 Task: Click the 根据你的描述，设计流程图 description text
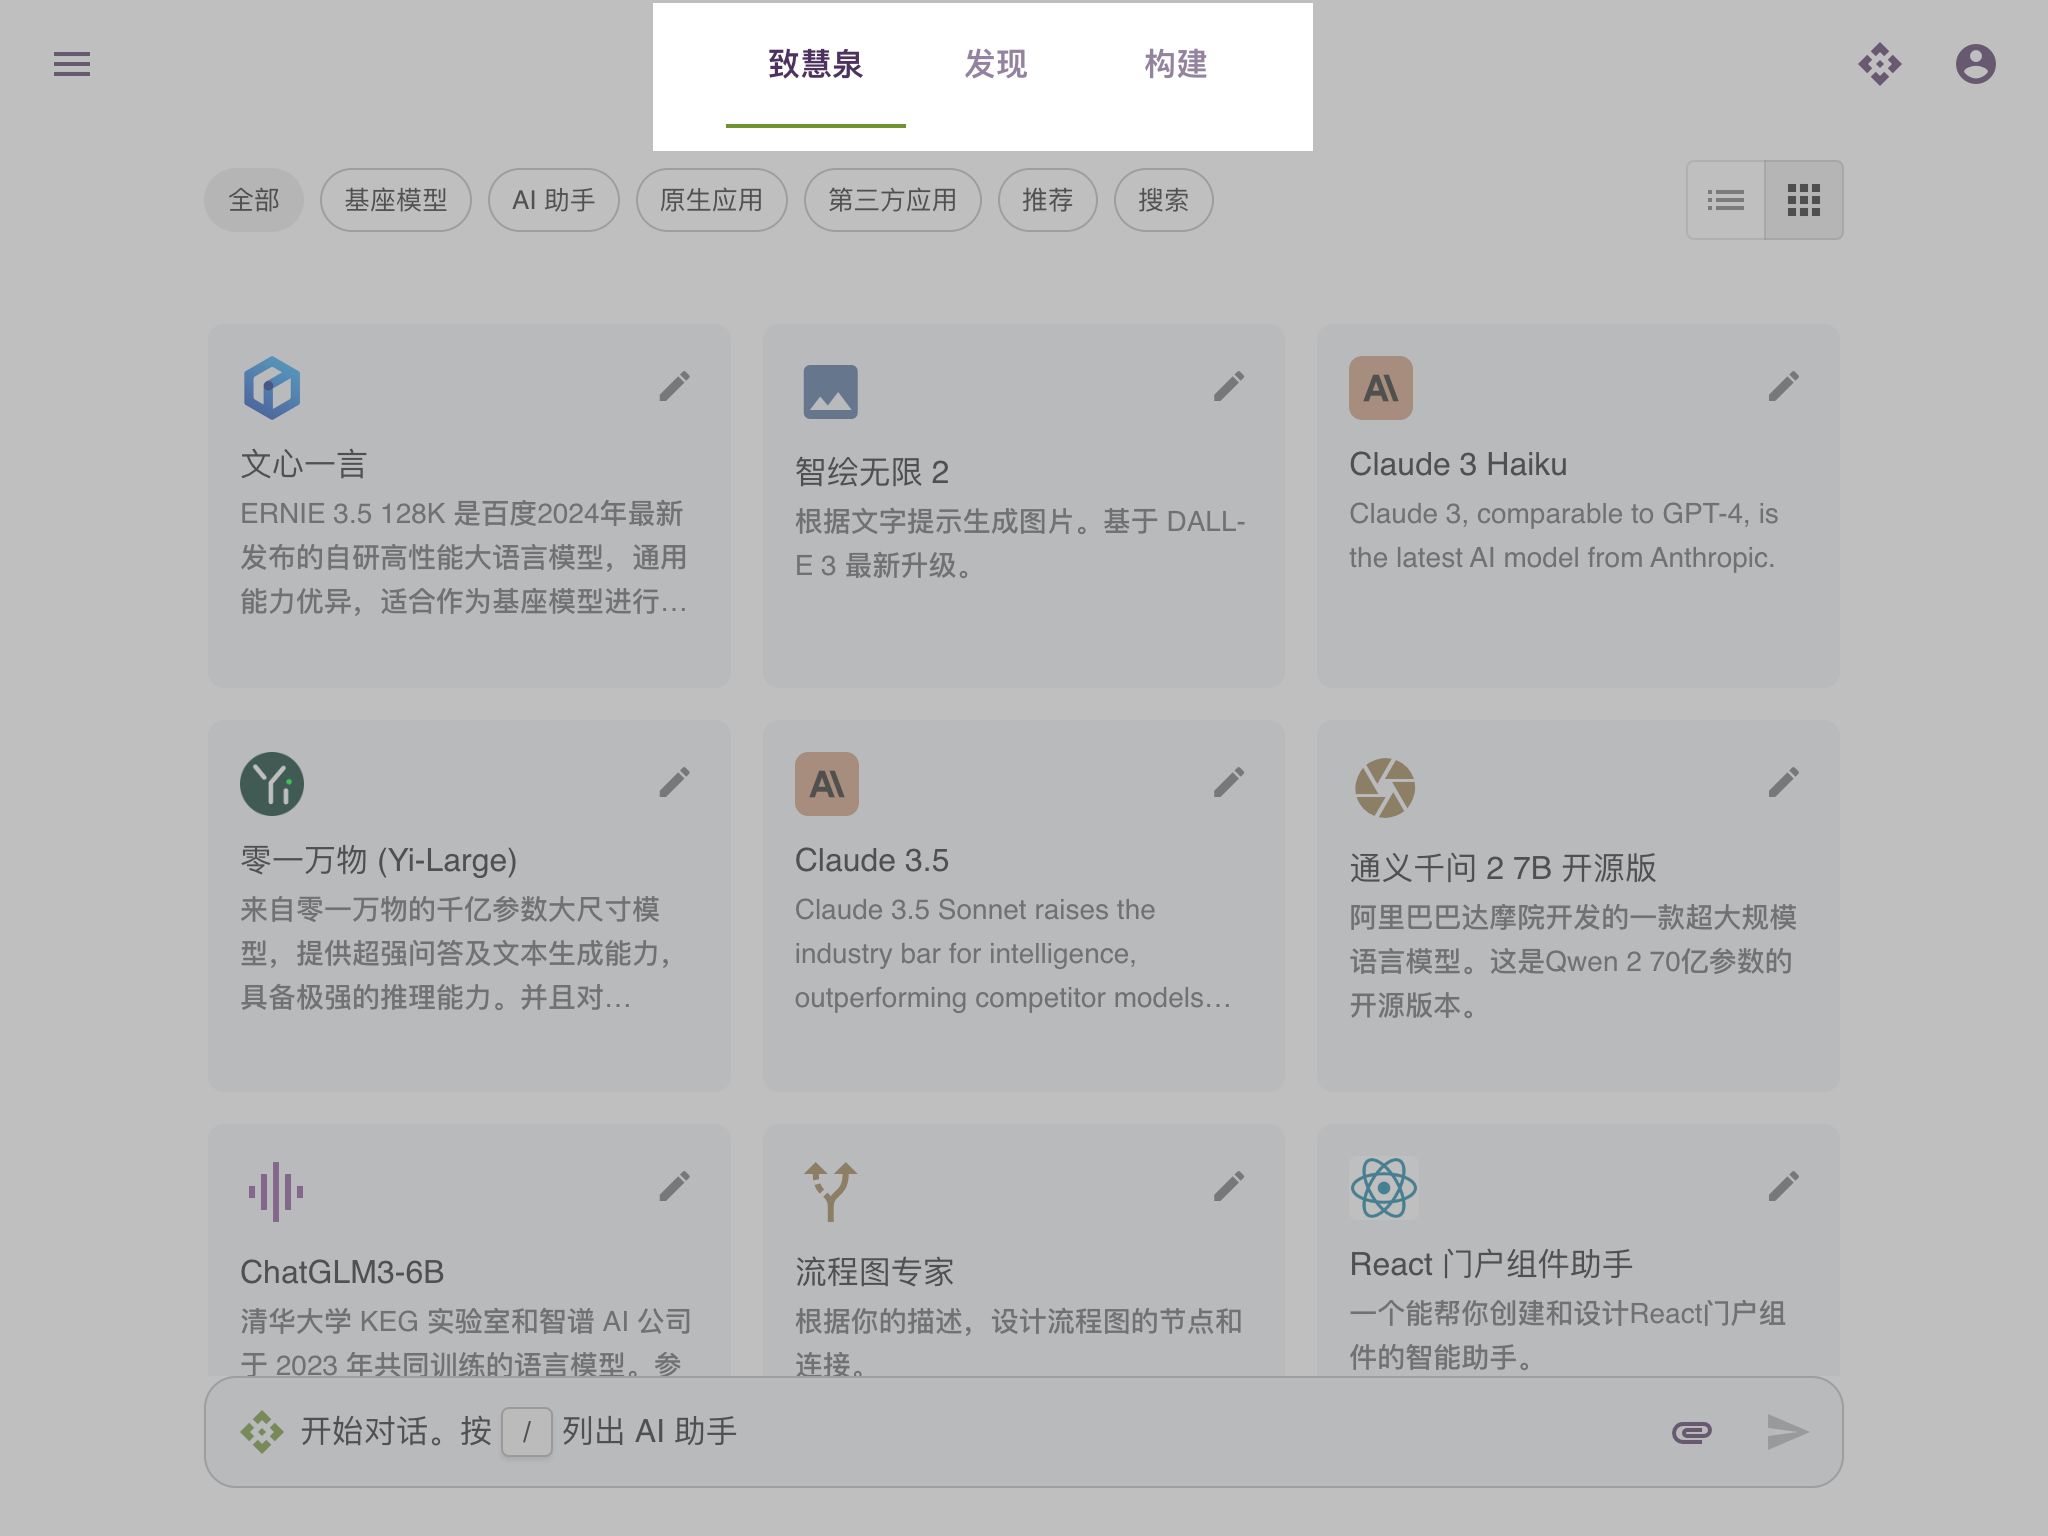tap(1019, 1342)
